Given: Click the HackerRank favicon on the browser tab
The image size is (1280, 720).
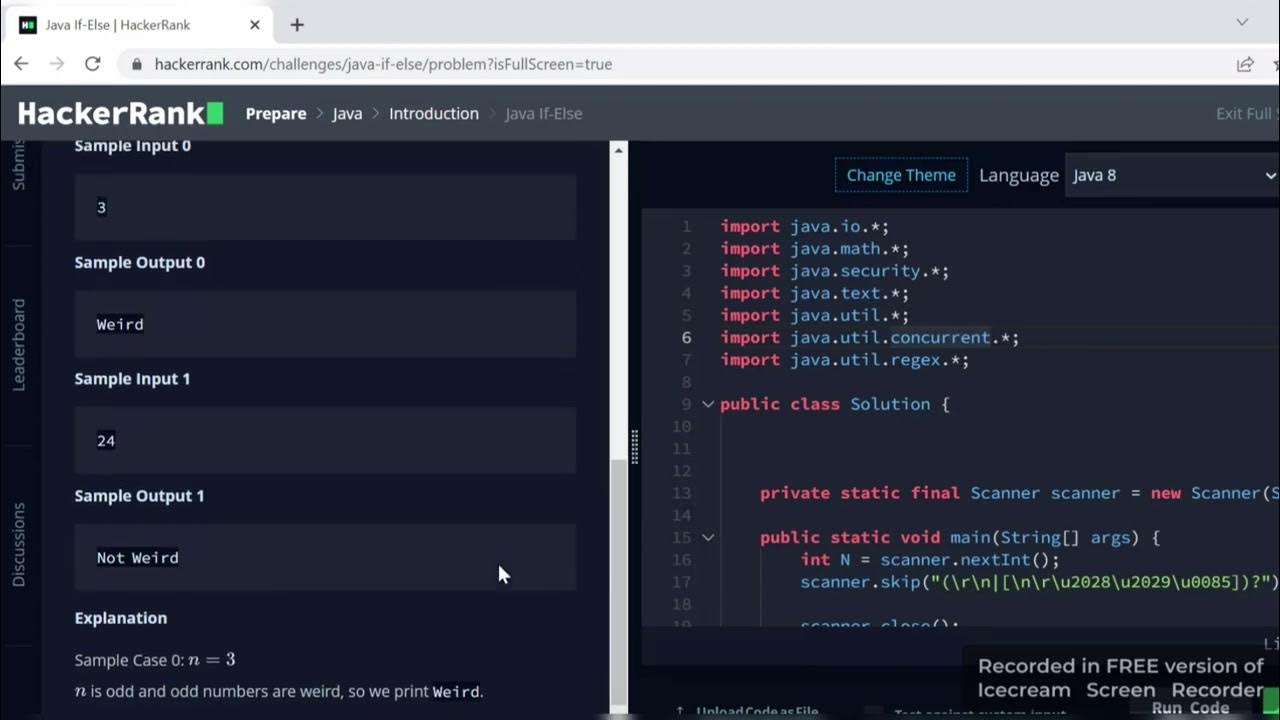Looking at the screenshot, I should click(28, 25).
